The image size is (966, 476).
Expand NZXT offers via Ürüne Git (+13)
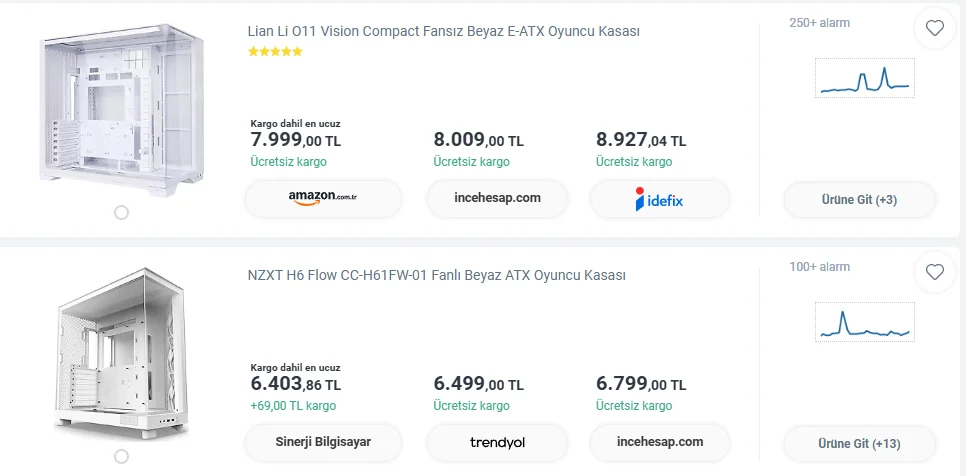pos(858,443)
